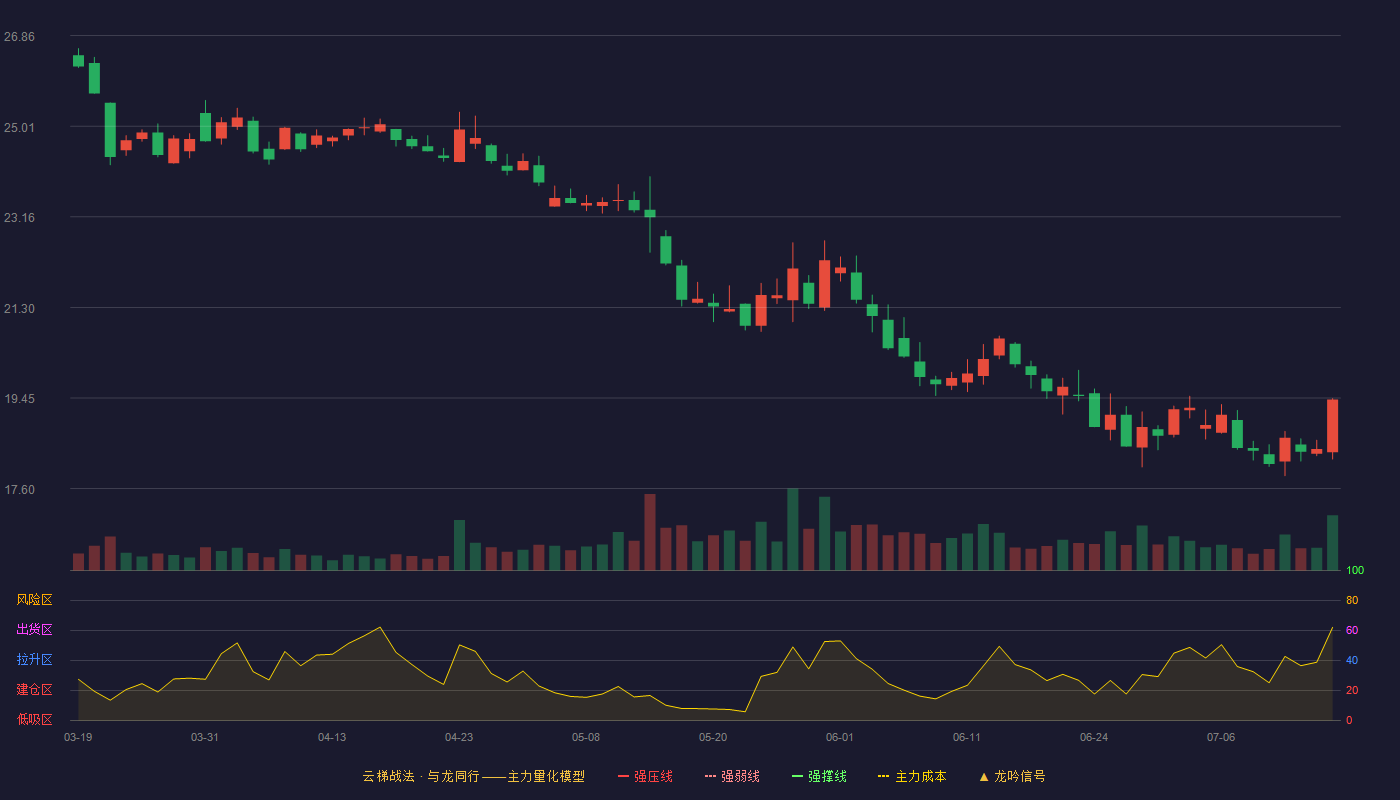
Task: Toggle the 龙吟信号 legend entry
Action: click(x=1012, y=776)
